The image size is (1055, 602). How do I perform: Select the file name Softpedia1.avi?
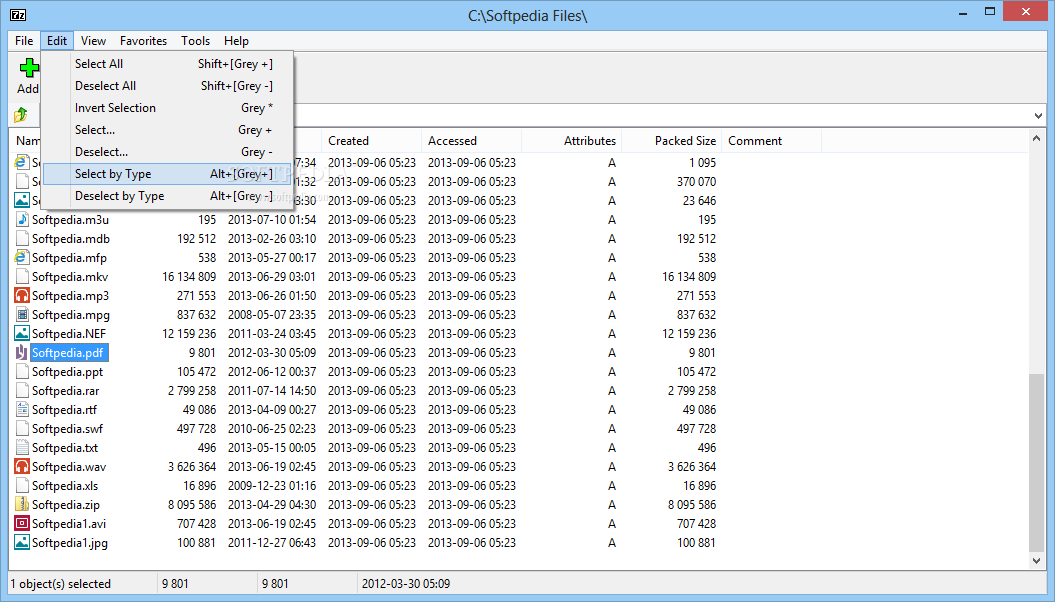[x=69, y=523]
